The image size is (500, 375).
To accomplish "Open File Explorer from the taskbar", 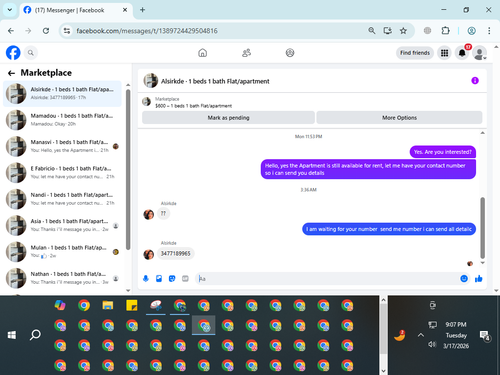I will (x=108, y=305).
